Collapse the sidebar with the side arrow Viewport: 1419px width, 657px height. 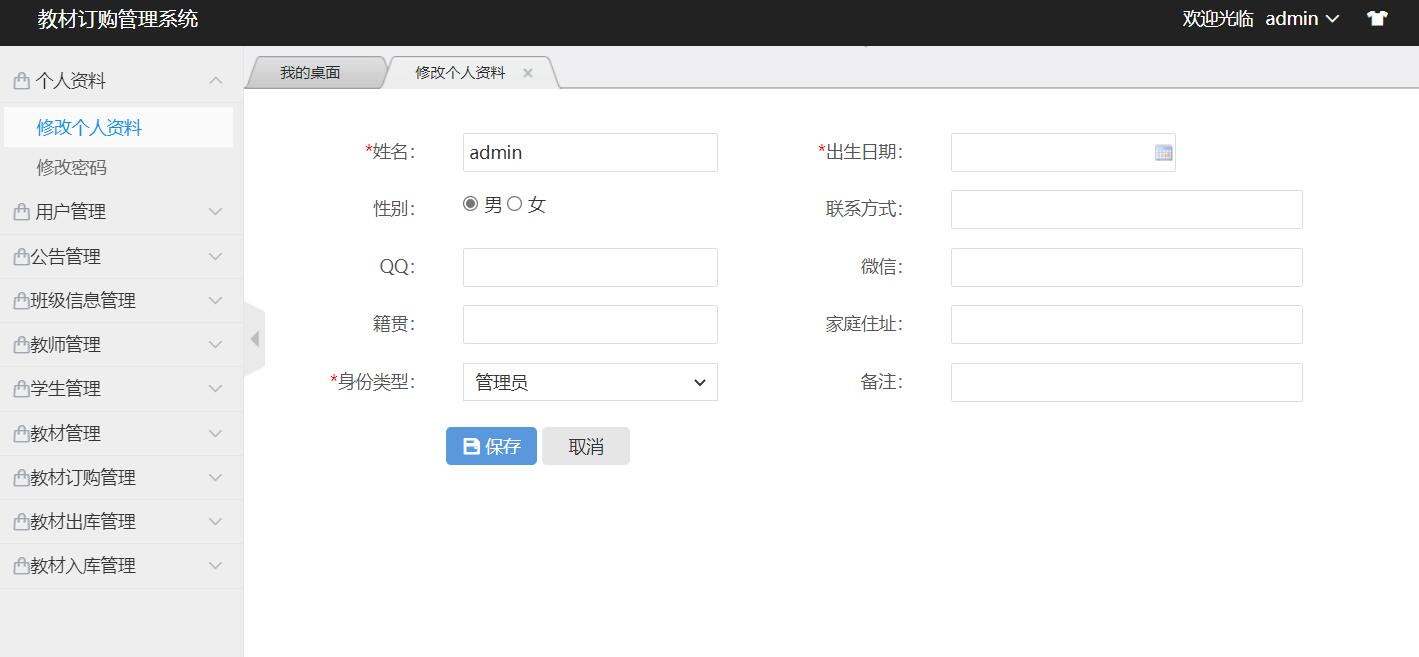point(256,340)
